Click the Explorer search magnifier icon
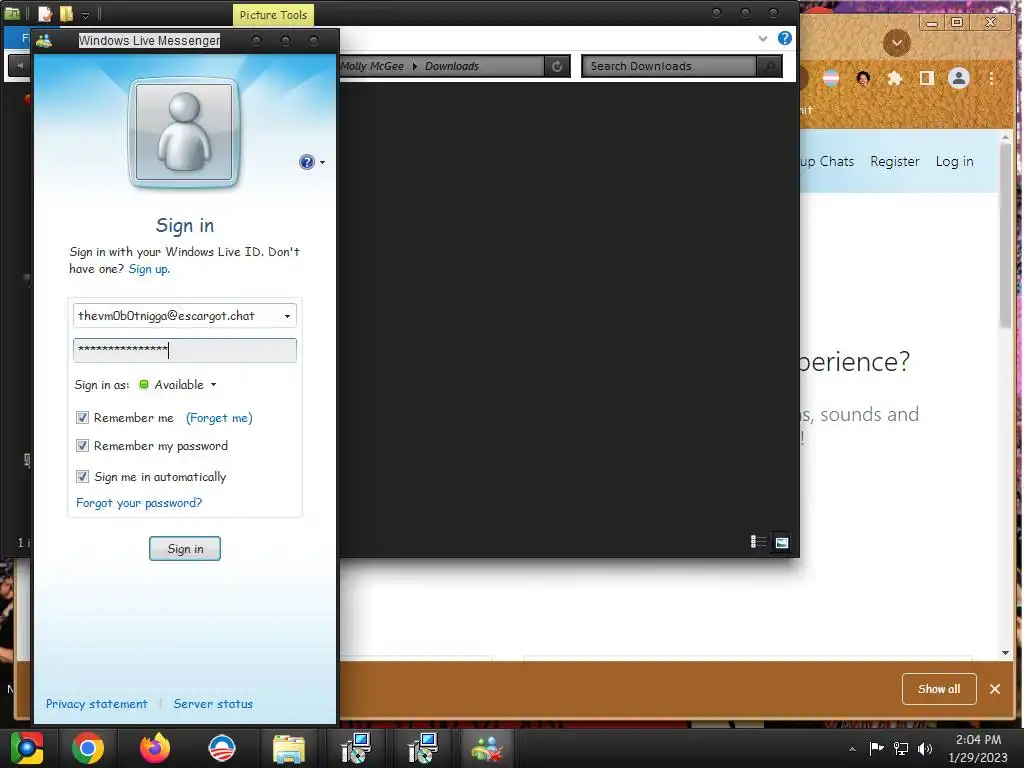The image size is (1024, 768). pyautogui.click(x=769, y=66)
